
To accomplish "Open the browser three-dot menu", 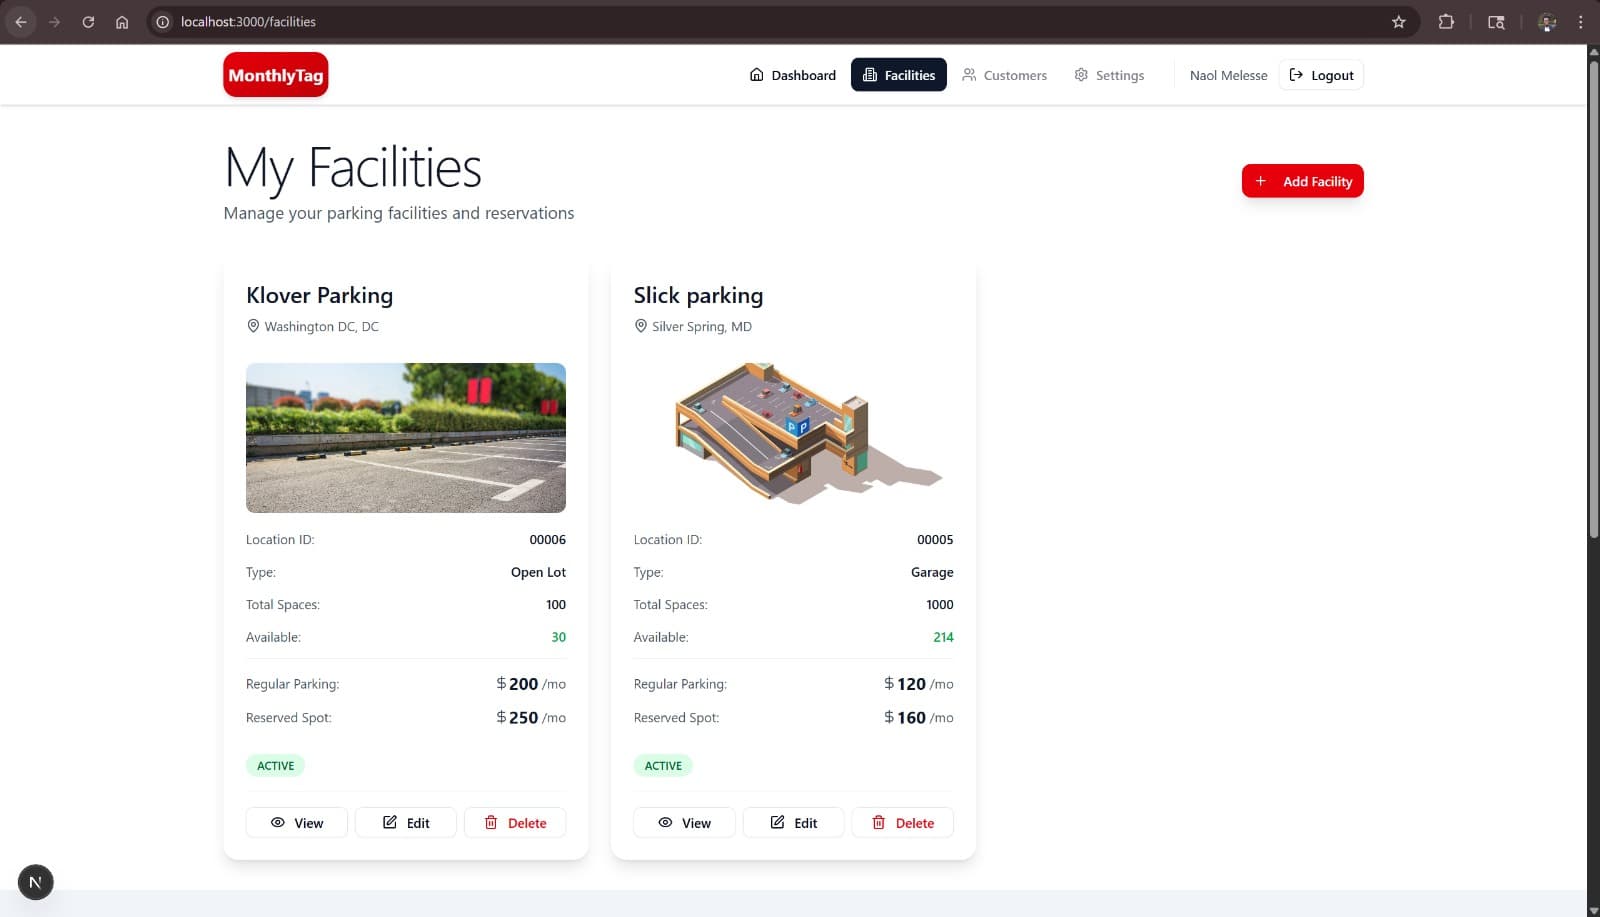I will (x=1581, y=22).
